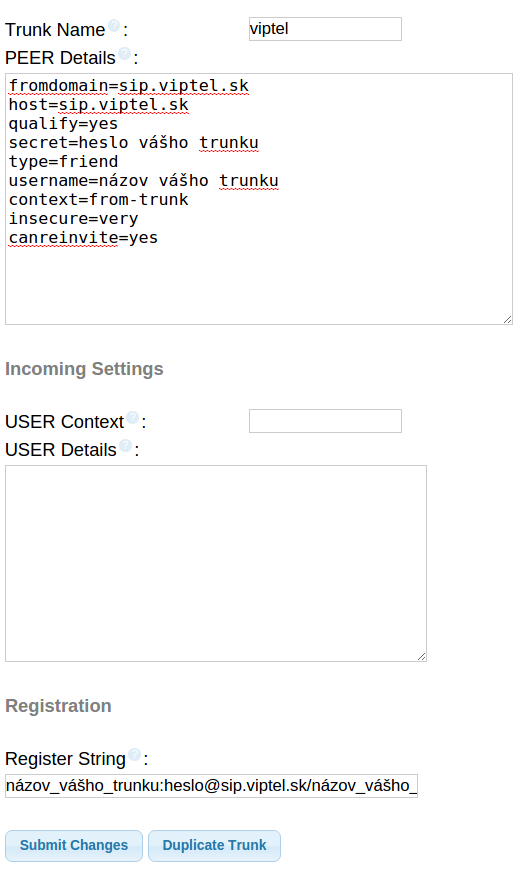This screenshot has width=530, height=879.
Task: Click the help icon beside Trunk Name
Action: 113,26
